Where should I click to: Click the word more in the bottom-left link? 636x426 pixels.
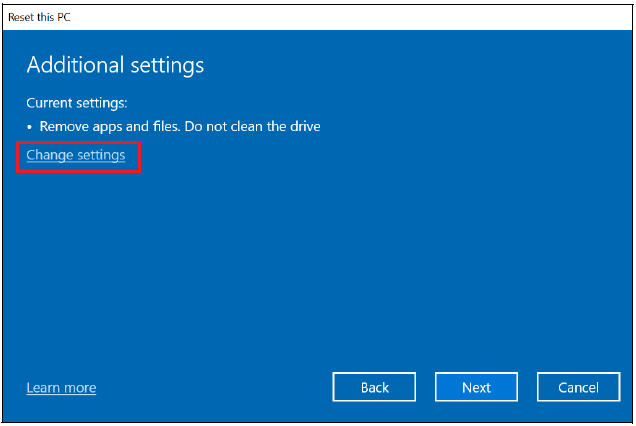pyautogui.click(x=79, y=388)
